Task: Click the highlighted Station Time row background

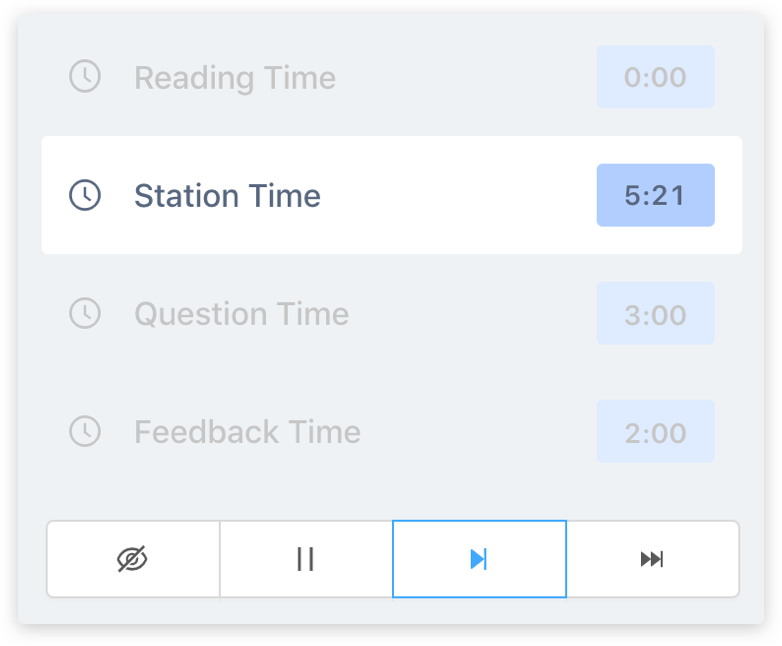Action: [x=460, y=195]
